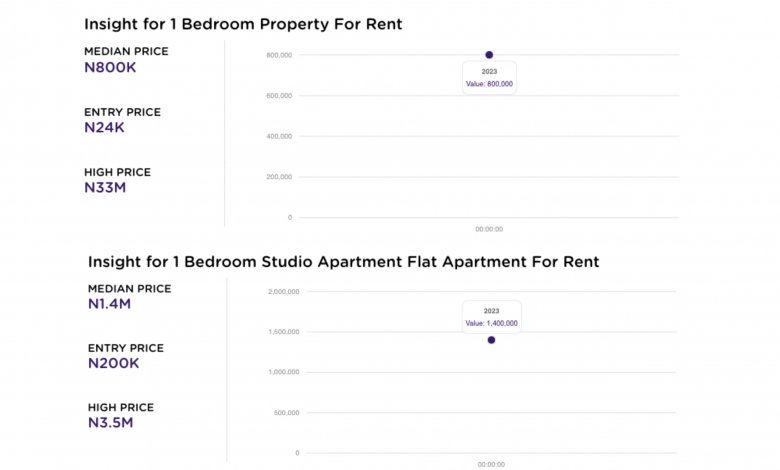Click the 400,000 y-axis label
780x470 pixels.
[x=278, y=136]
